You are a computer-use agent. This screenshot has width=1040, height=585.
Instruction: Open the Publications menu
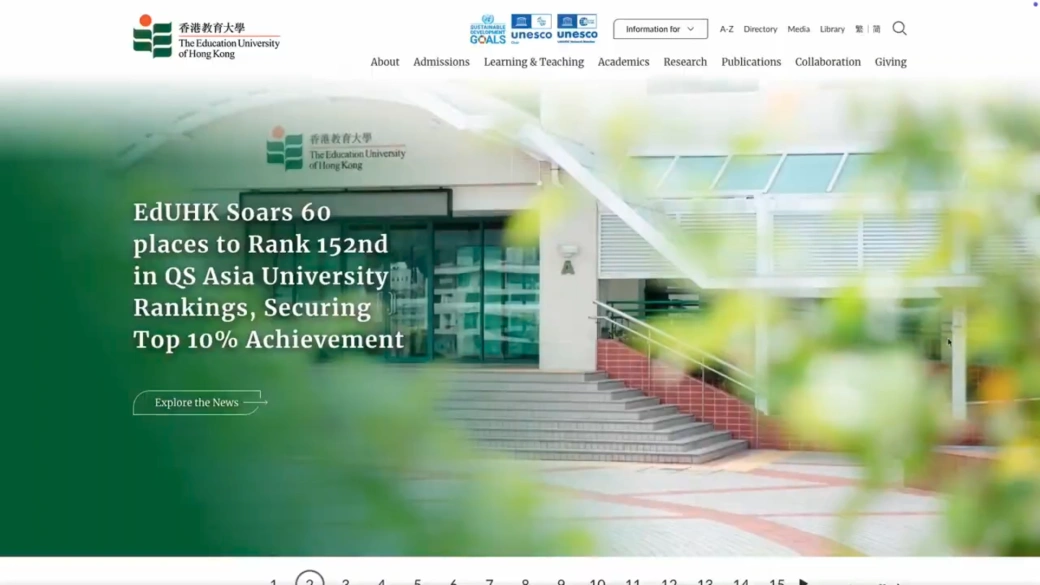coord(751,62)
